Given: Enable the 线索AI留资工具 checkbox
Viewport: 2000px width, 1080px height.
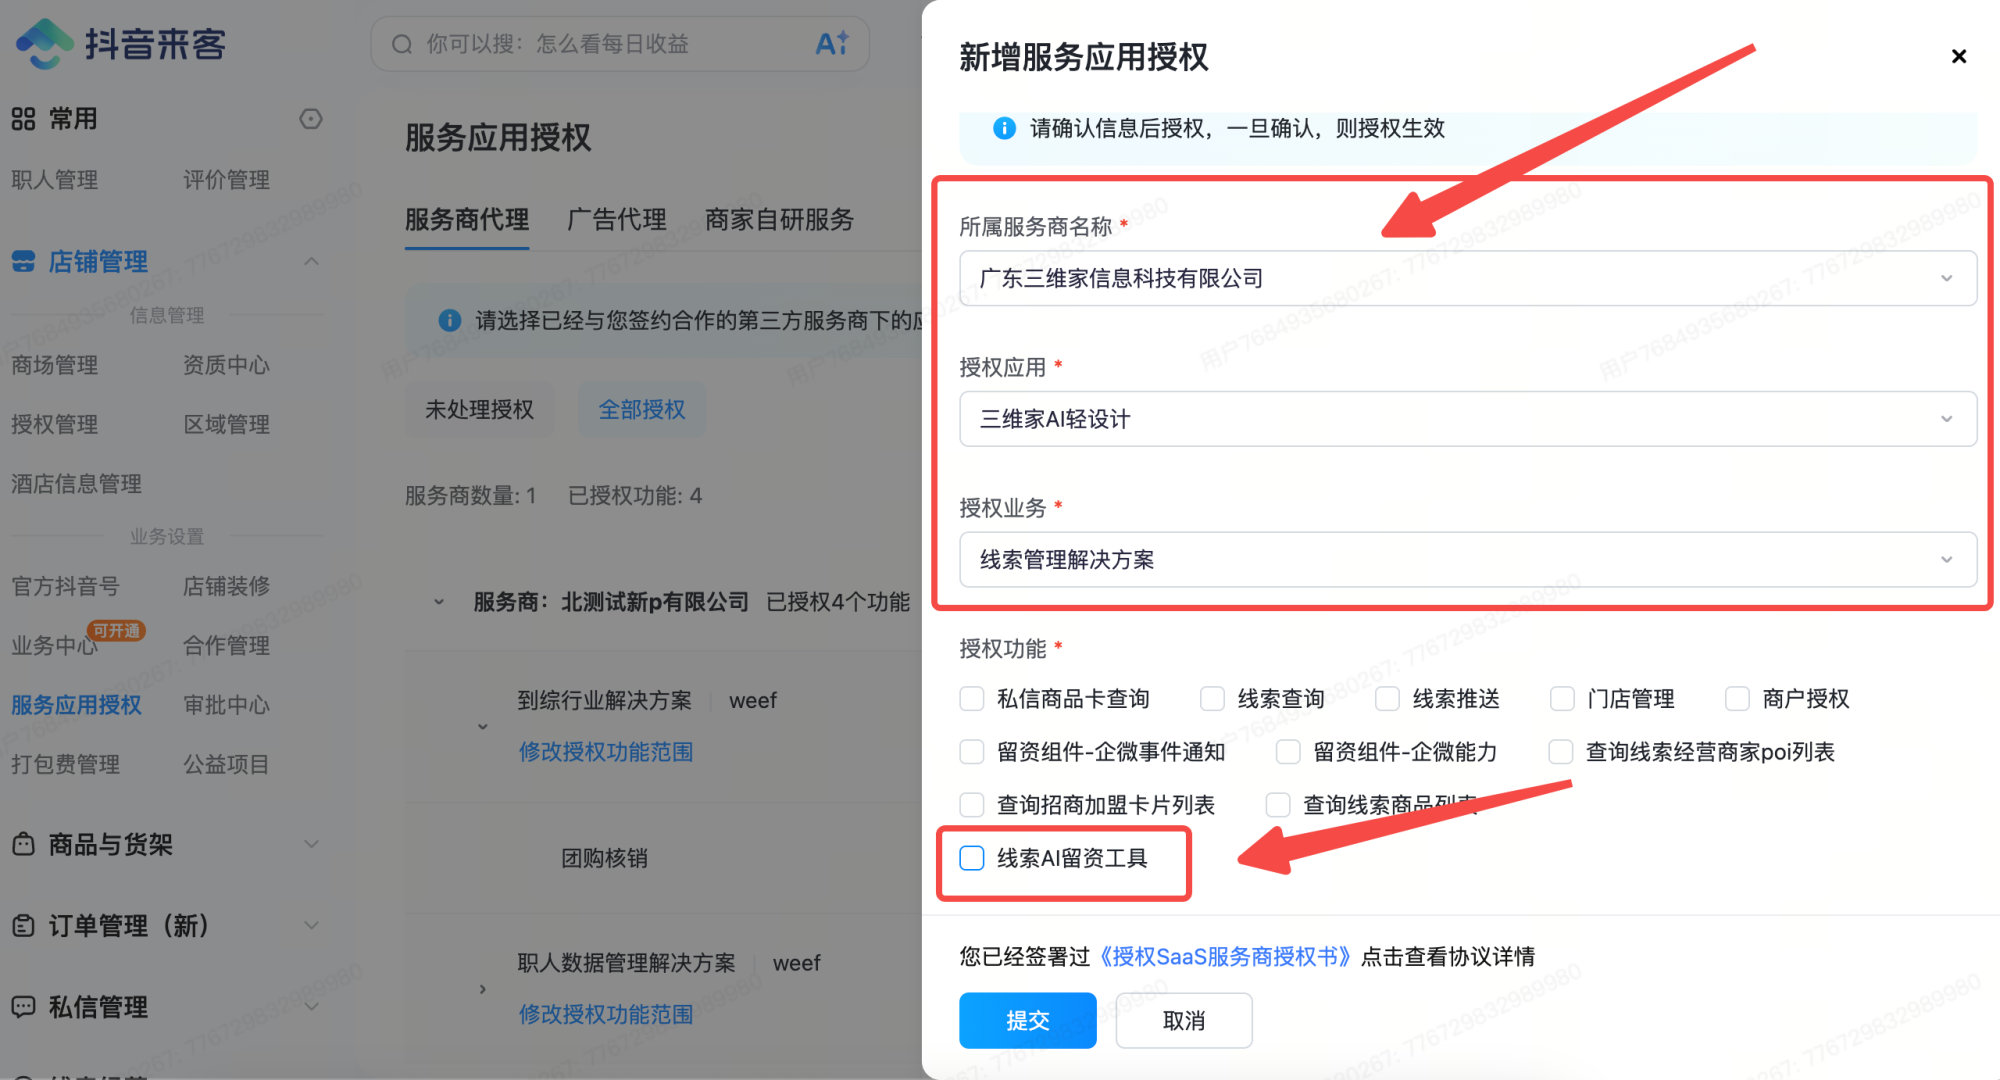Looking at the screenshot, I should [971, 858].
